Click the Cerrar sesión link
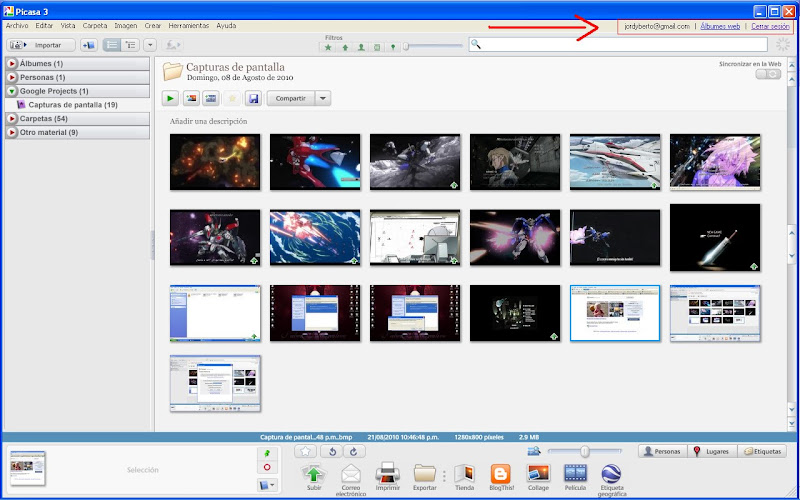Image resolution: width=800 pixels, height=500 pixels. (x=770, y=27)
